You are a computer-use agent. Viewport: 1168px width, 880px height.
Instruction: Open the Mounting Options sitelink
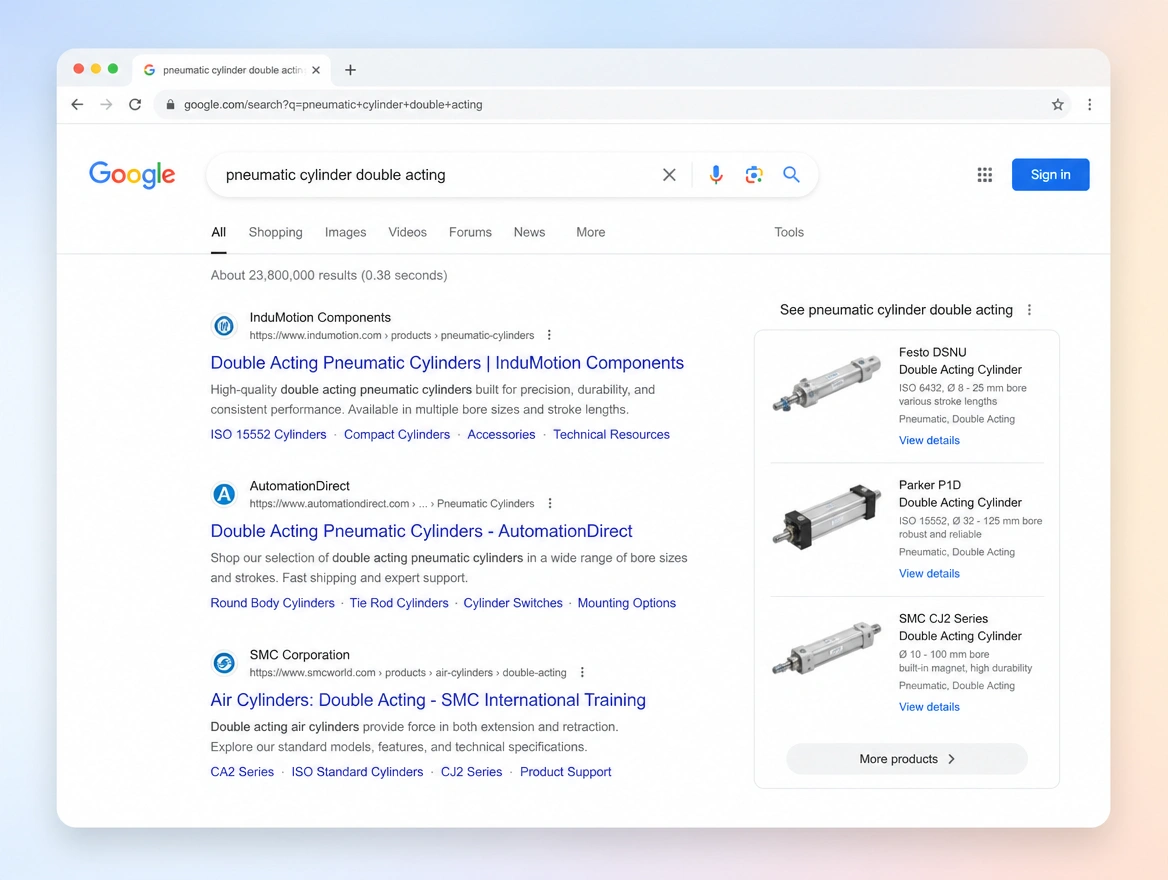pos(626,603)
